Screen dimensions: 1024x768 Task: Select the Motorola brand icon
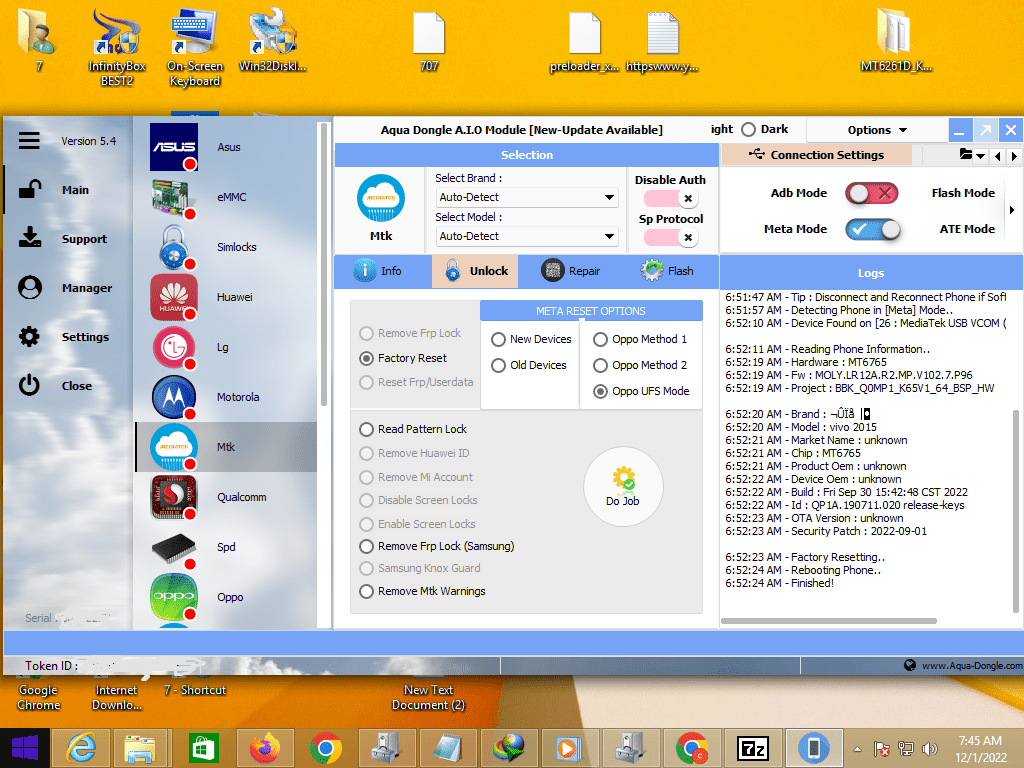[174, 397]
